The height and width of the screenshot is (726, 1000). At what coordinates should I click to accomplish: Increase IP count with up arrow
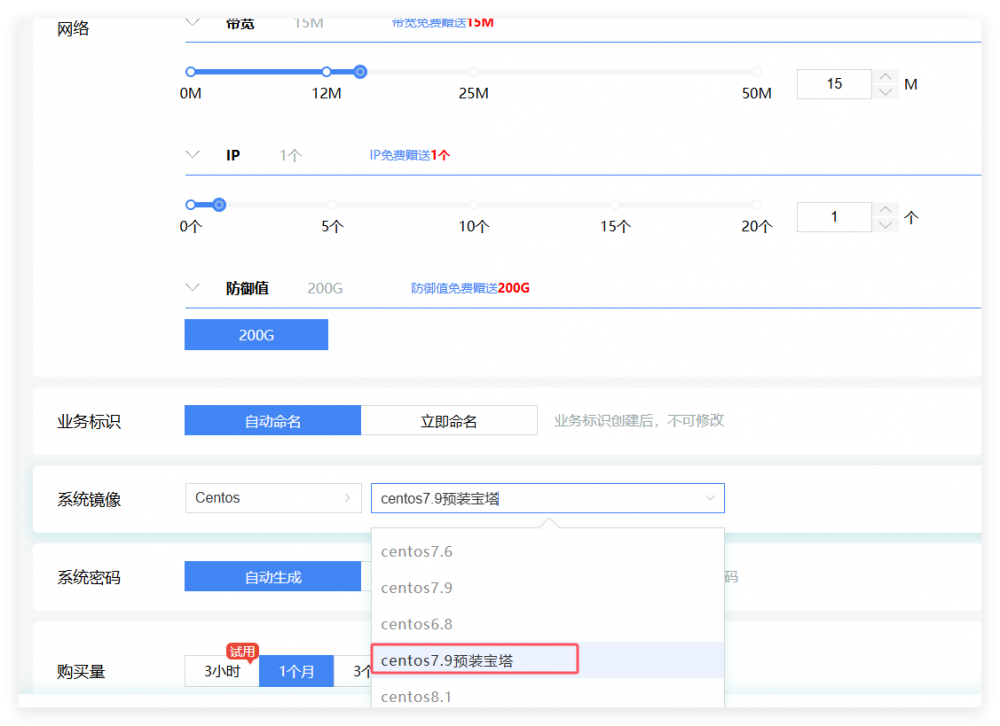[885, 209]
